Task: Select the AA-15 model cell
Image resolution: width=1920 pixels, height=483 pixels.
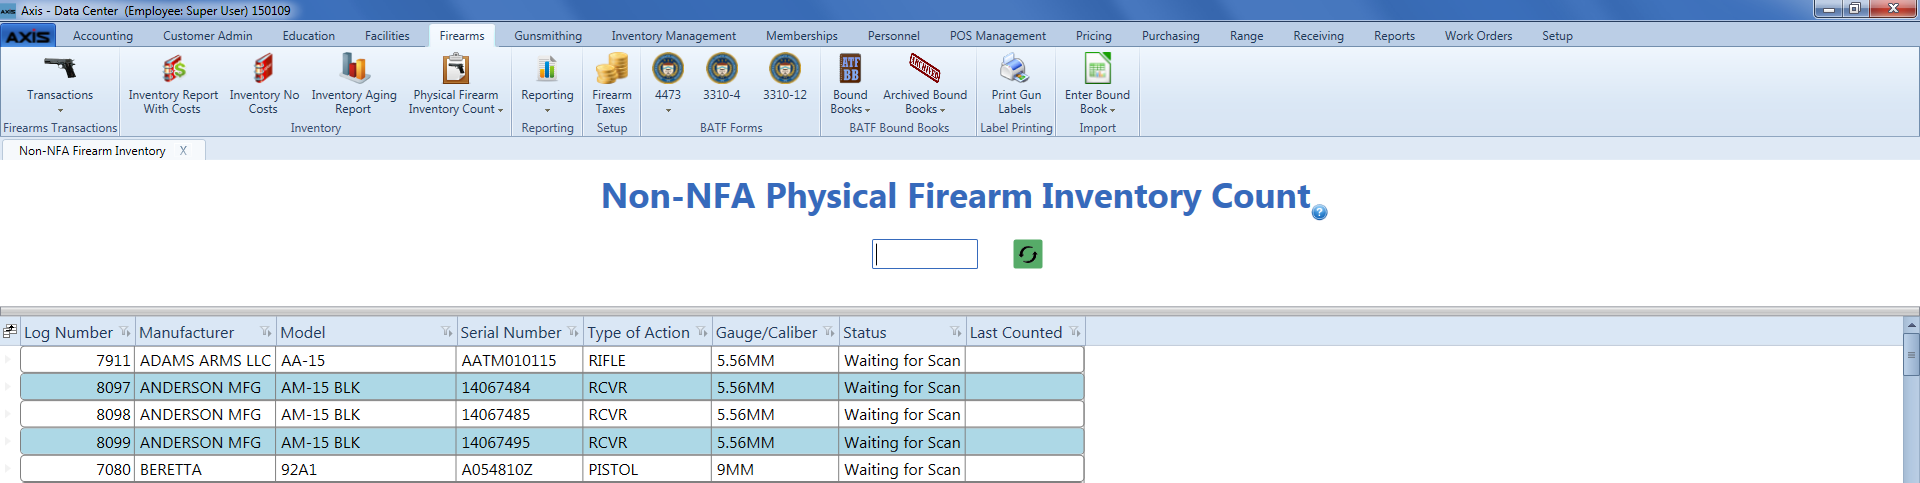Action: click(366, 360)
